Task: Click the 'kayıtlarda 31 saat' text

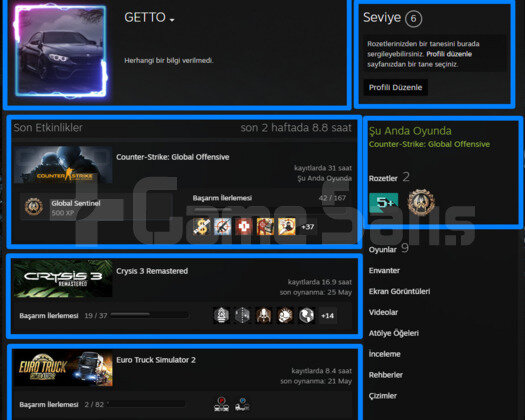Action: tap(323, 168)
